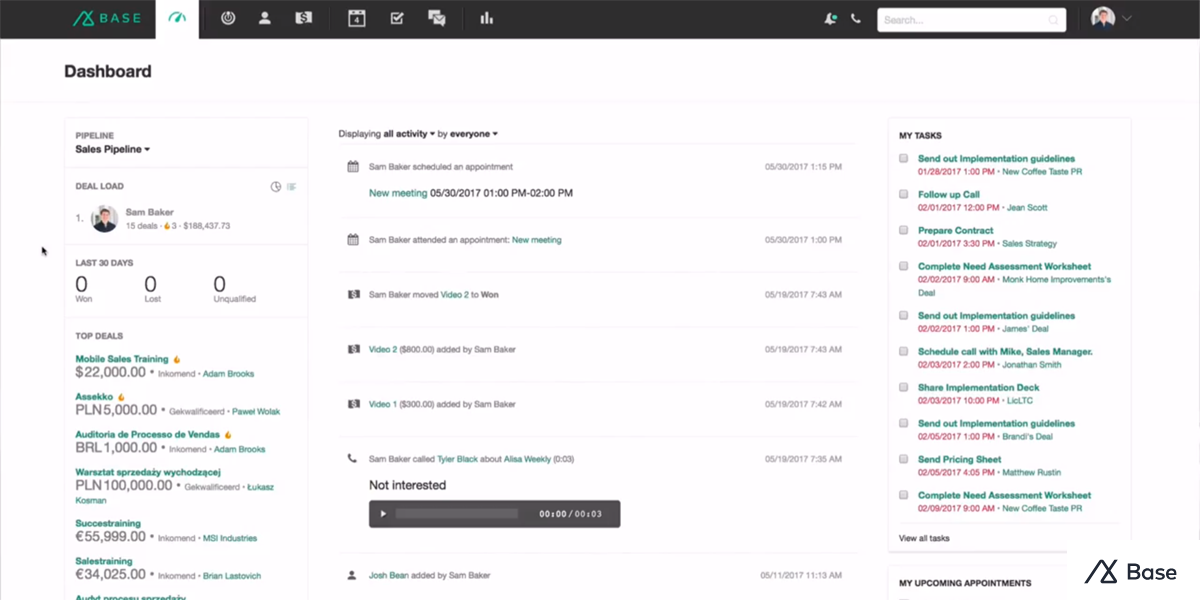Open Tasks via the checkmark icon
The image size is (1200, 600).
pyautogui.click(x=397, y=18)
